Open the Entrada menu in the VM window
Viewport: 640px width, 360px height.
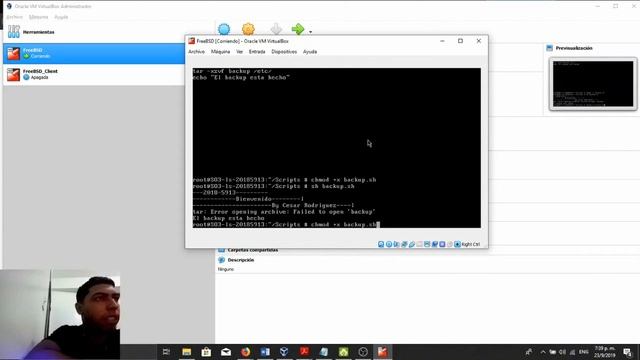tap(257, 52)
